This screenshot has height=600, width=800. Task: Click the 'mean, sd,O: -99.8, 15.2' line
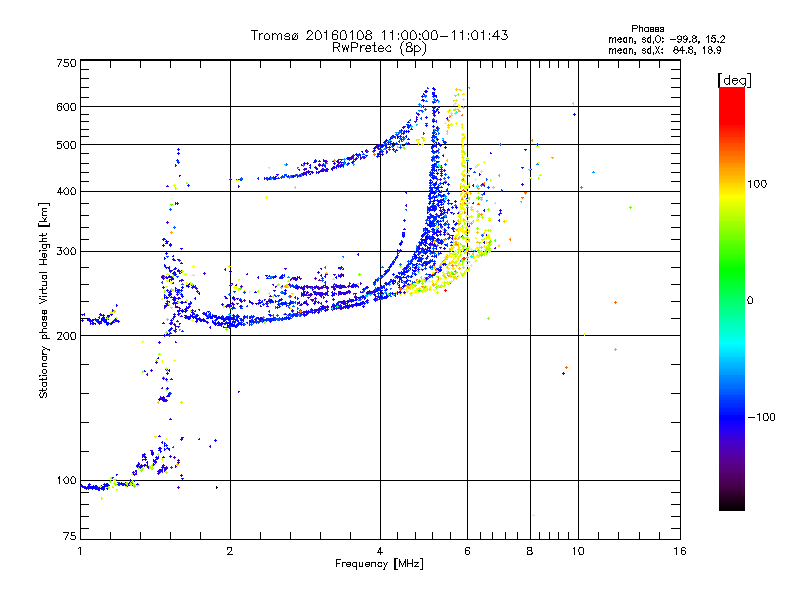pos(666,39)
